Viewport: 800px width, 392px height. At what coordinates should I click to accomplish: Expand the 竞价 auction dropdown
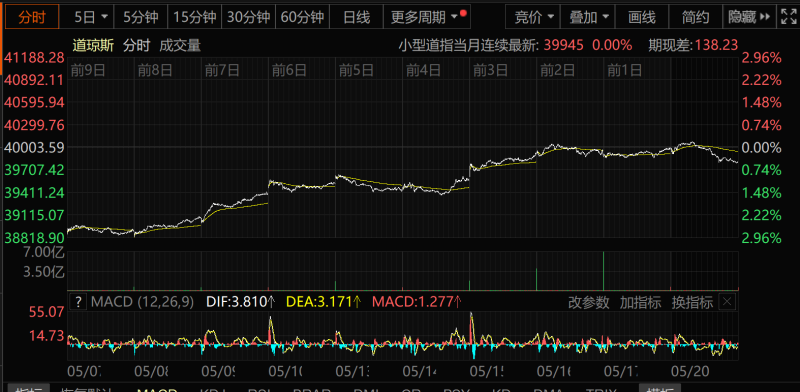point(533,17)
